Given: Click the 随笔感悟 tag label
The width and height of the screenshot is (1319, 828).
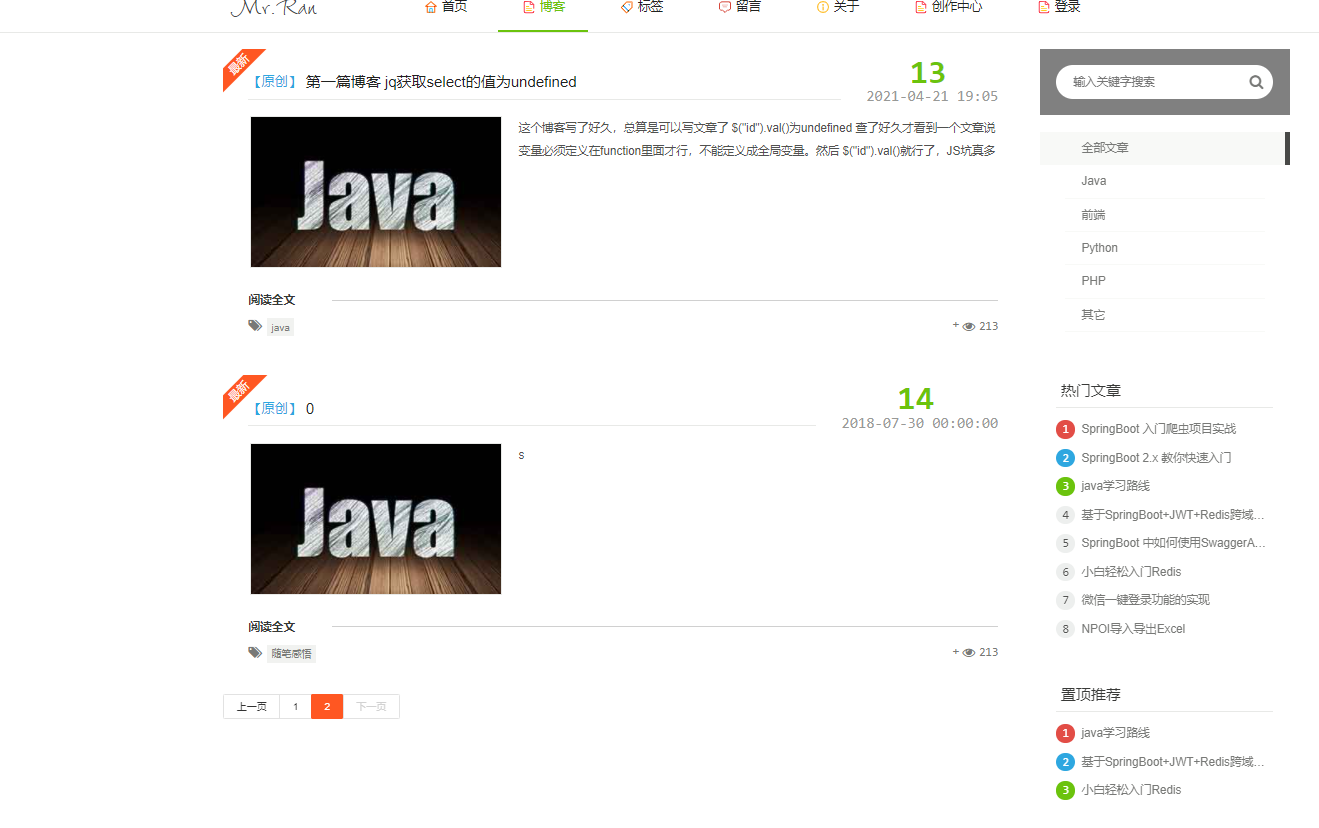Looking at the screenshot, I should [x=291, y=653].
